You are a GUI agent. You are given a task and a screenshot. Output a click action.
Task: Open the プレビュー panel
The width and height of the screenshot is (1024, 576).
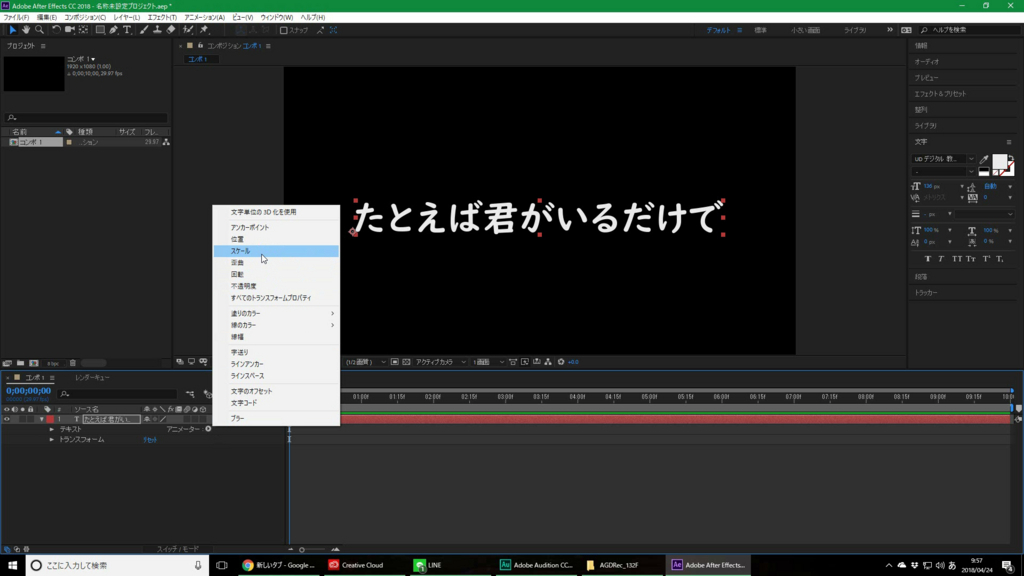tap(926, 78)
